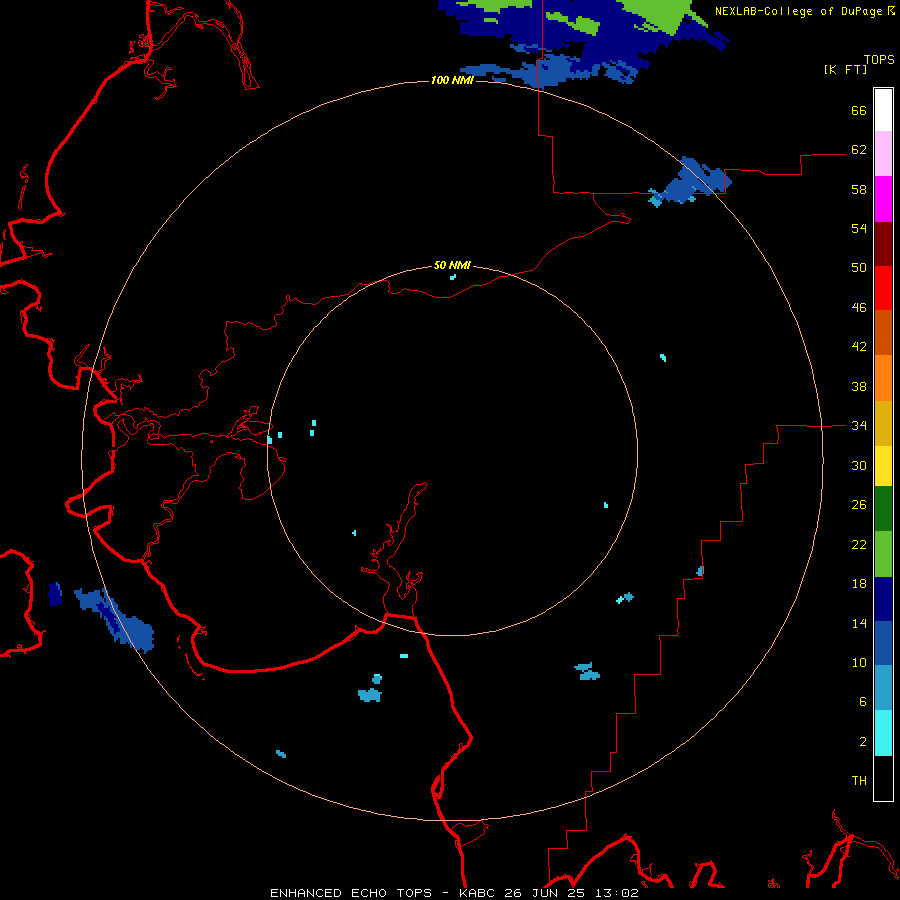Click the legend value "38"
The height and width of the screenshot is (900, 900).
pyautogui.click(x=859, y=386)
